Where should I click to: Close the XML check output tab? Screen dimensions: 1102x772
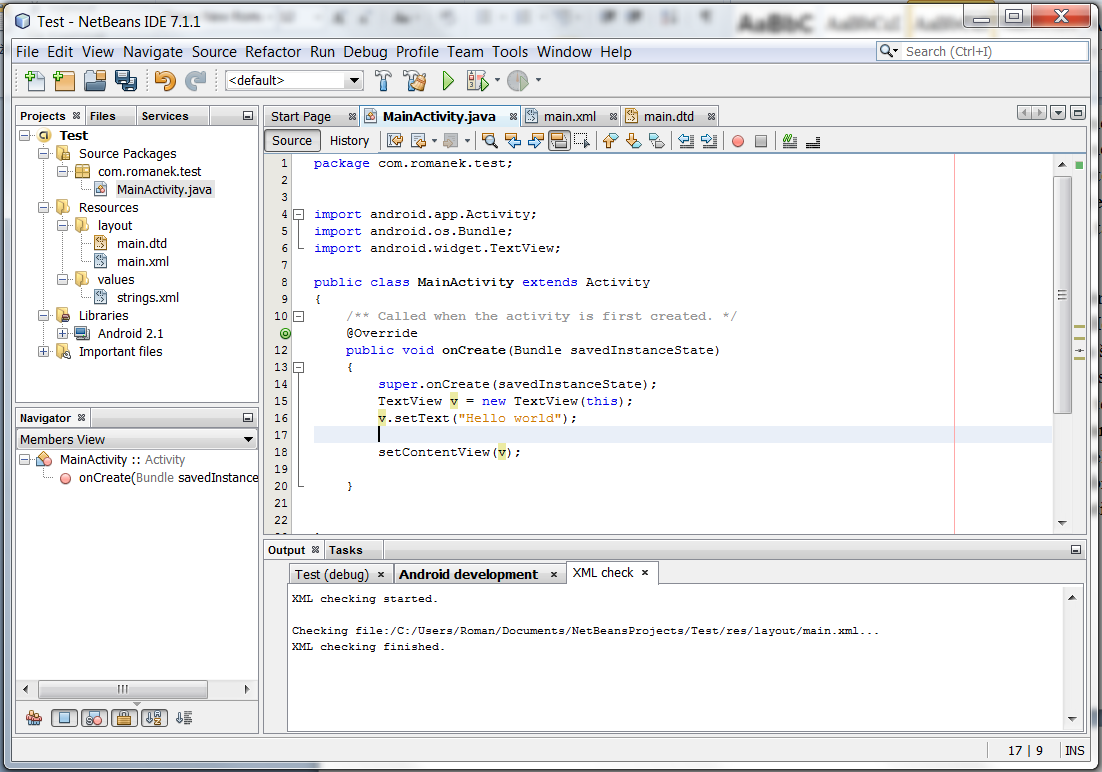point(644,573)
